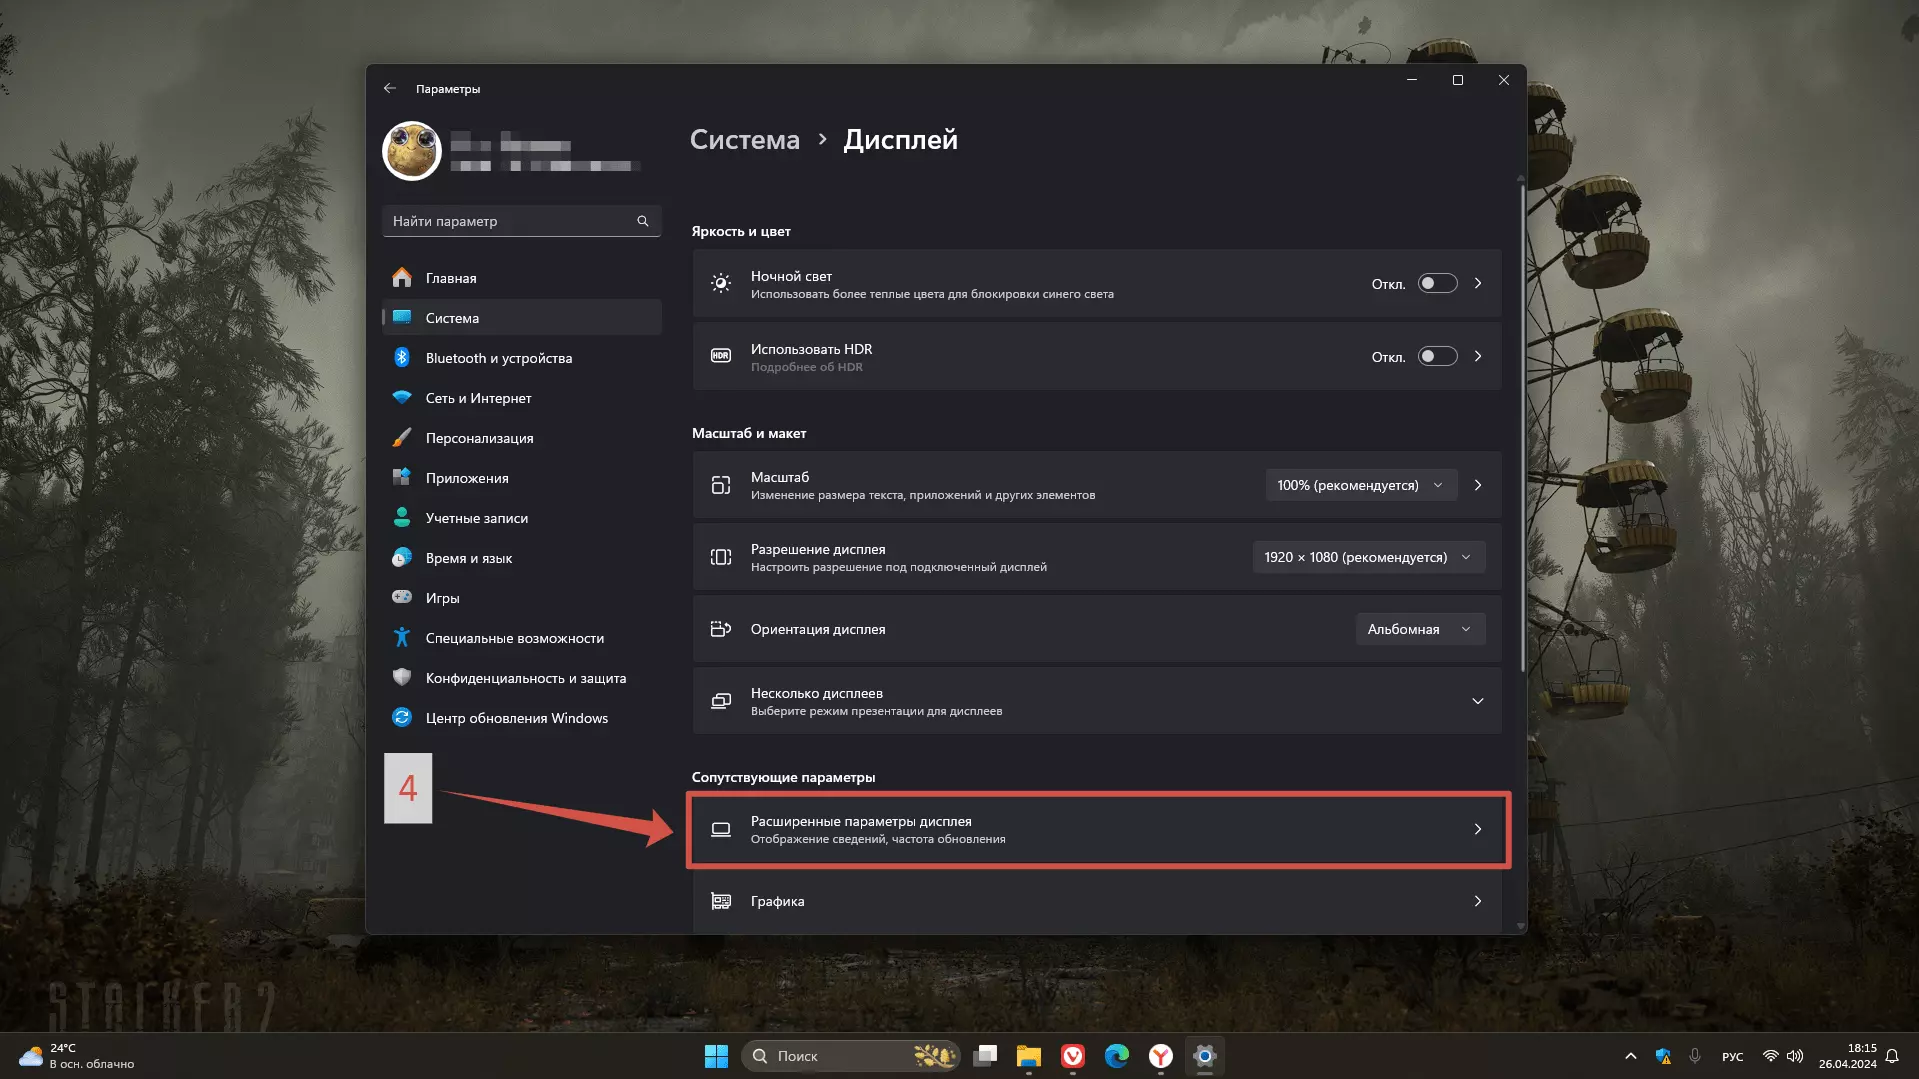Click the search magnifier in the settings search box
Image resolution: width=1919 pixels, height=1079 pixels.
643,221
